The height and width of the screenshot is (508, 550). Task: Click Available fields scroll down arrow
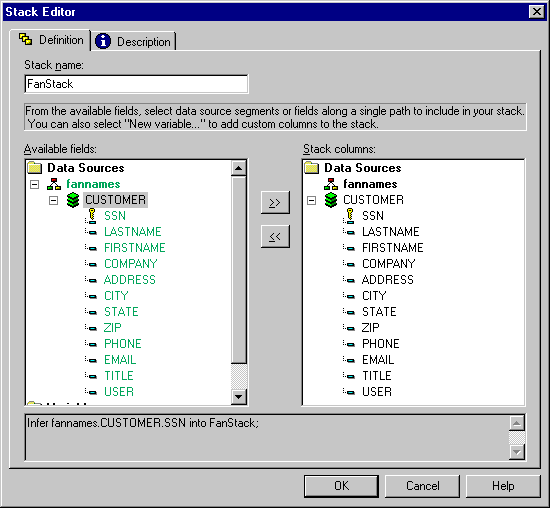pos(239,397)
